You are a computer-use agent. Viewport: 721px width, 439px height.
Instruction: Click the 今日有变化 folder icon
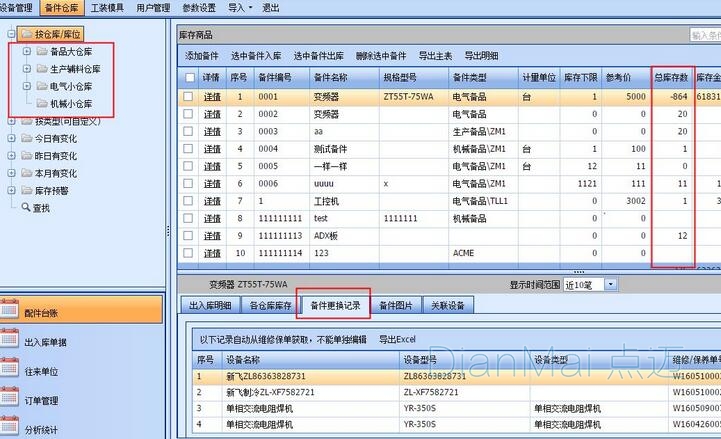tap(27, 138)
